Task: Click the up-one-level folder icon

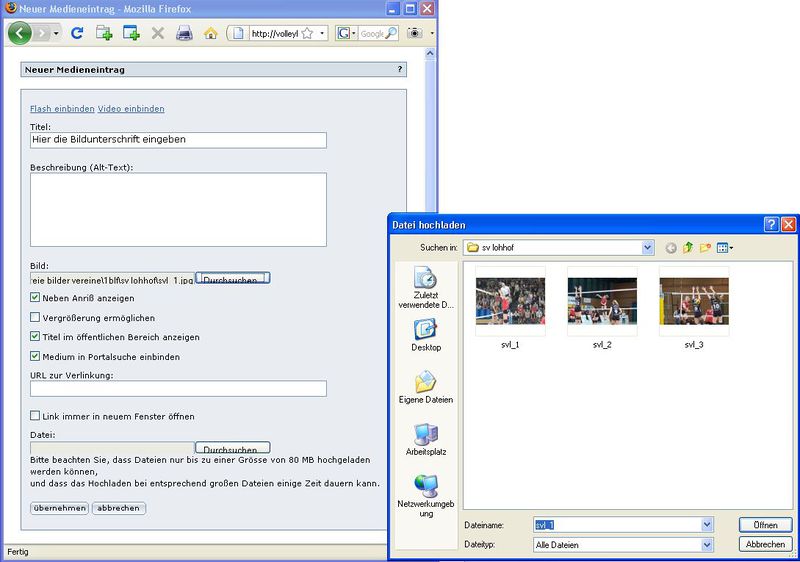Action: coord(688,247)
